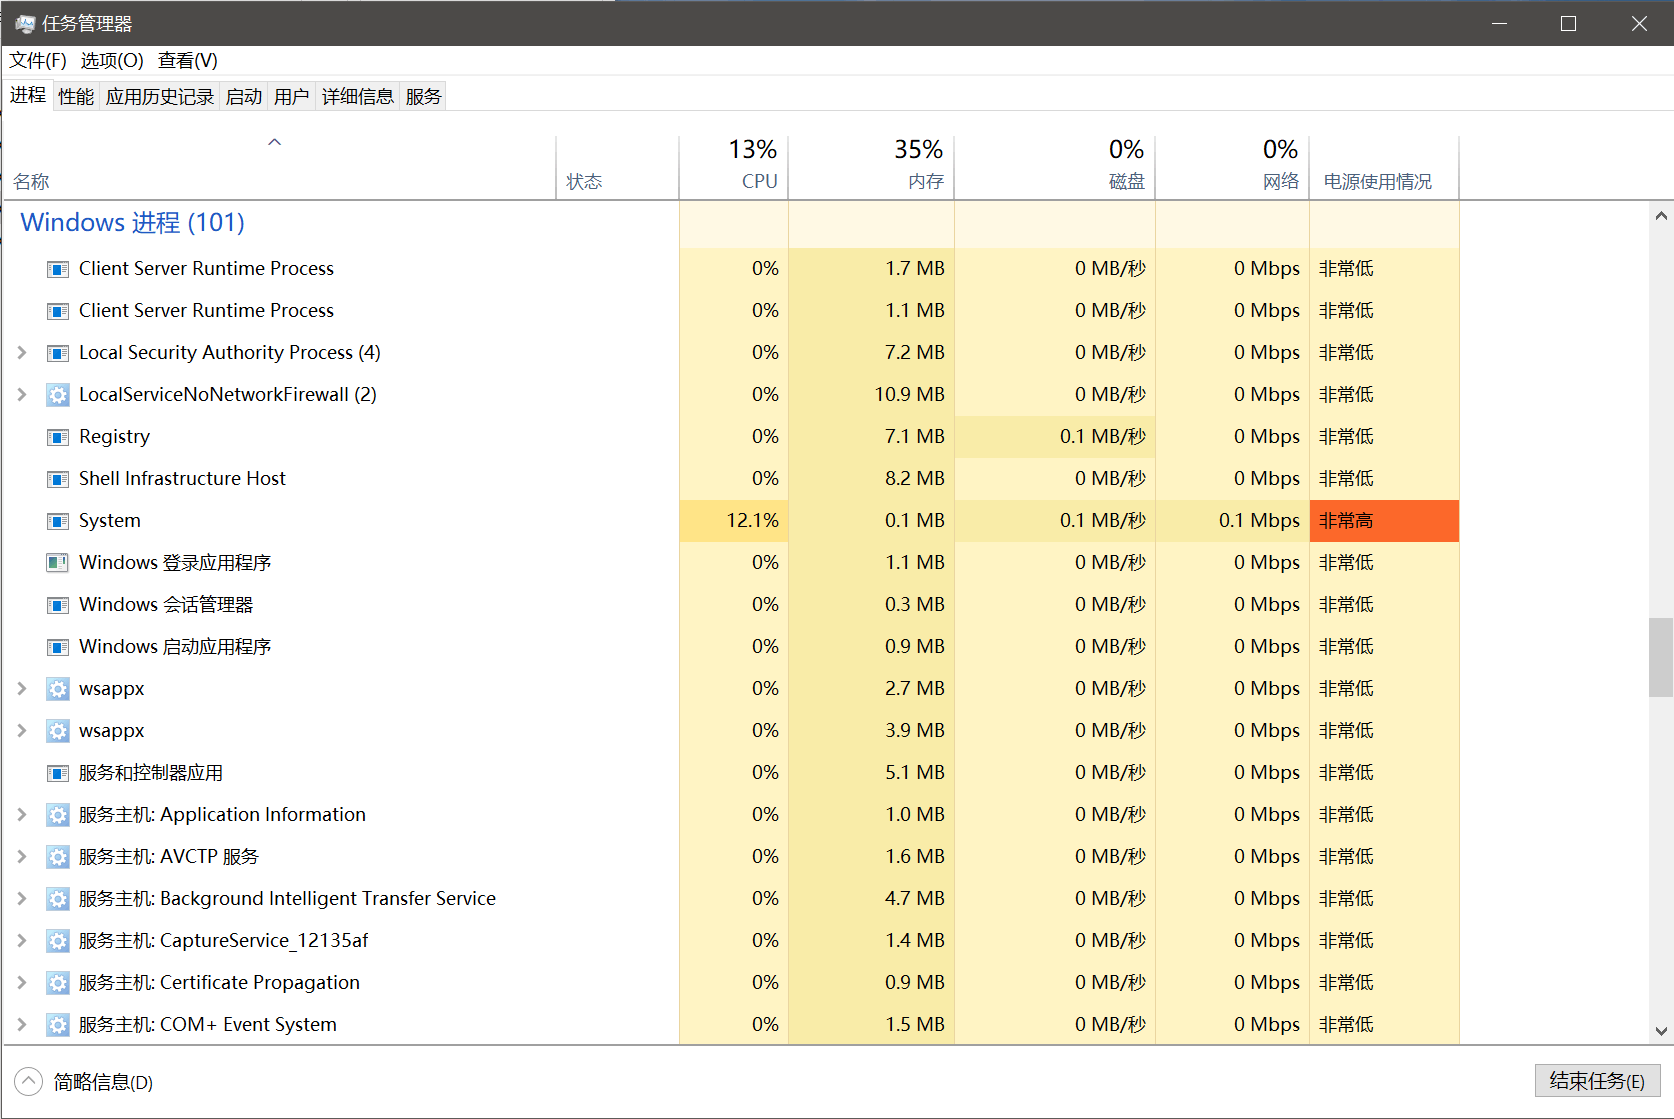Open the 选项(O) menu
This screenshot has height=1119, width=1674.
[x=112, y=61]
